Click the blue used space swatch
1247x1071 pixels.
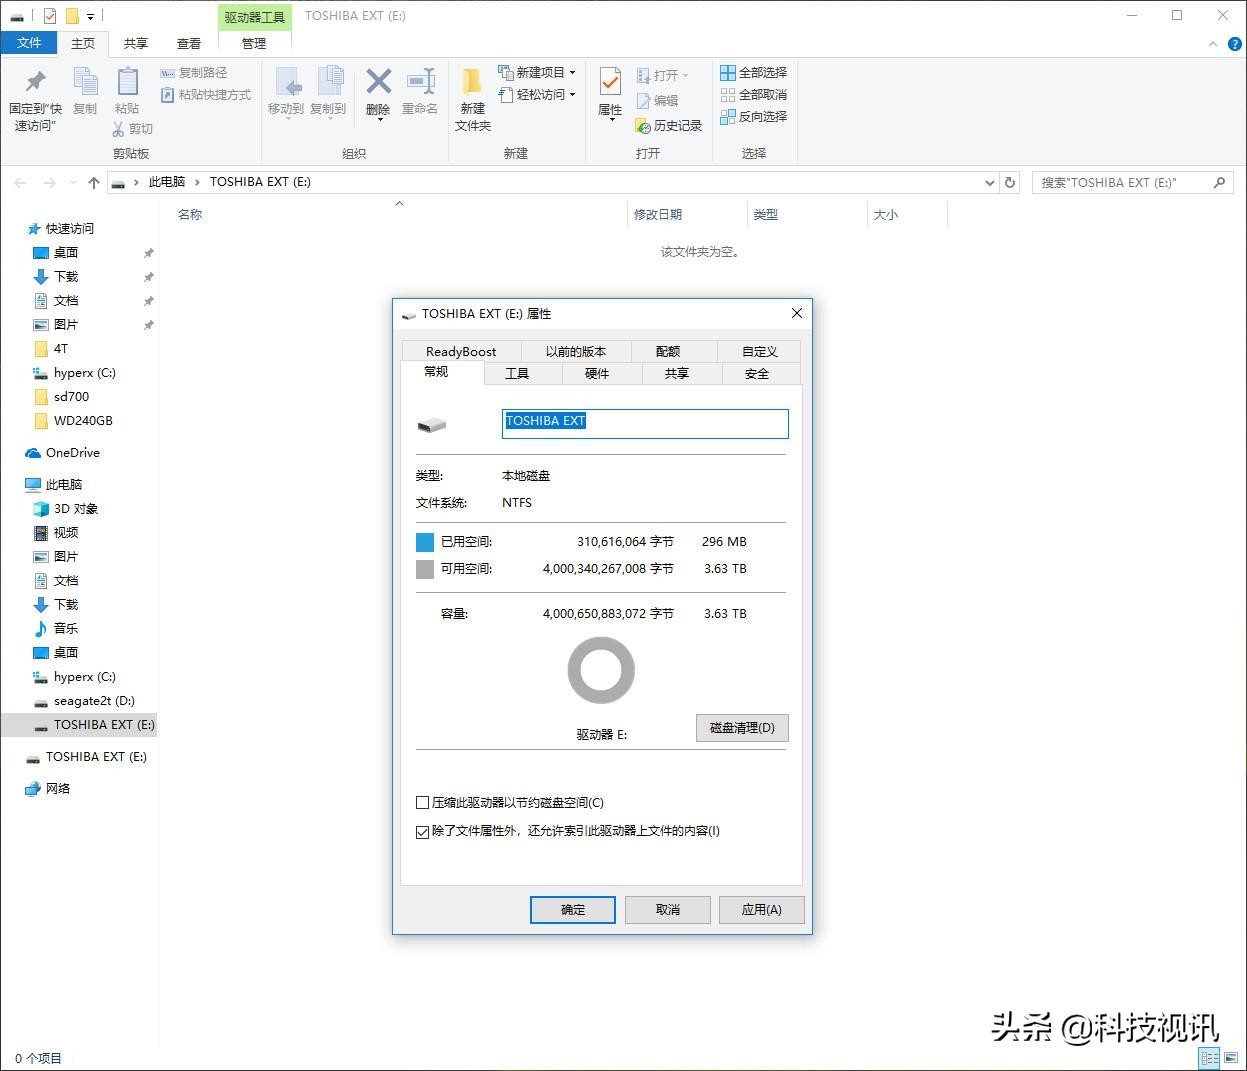coord(425,542)
